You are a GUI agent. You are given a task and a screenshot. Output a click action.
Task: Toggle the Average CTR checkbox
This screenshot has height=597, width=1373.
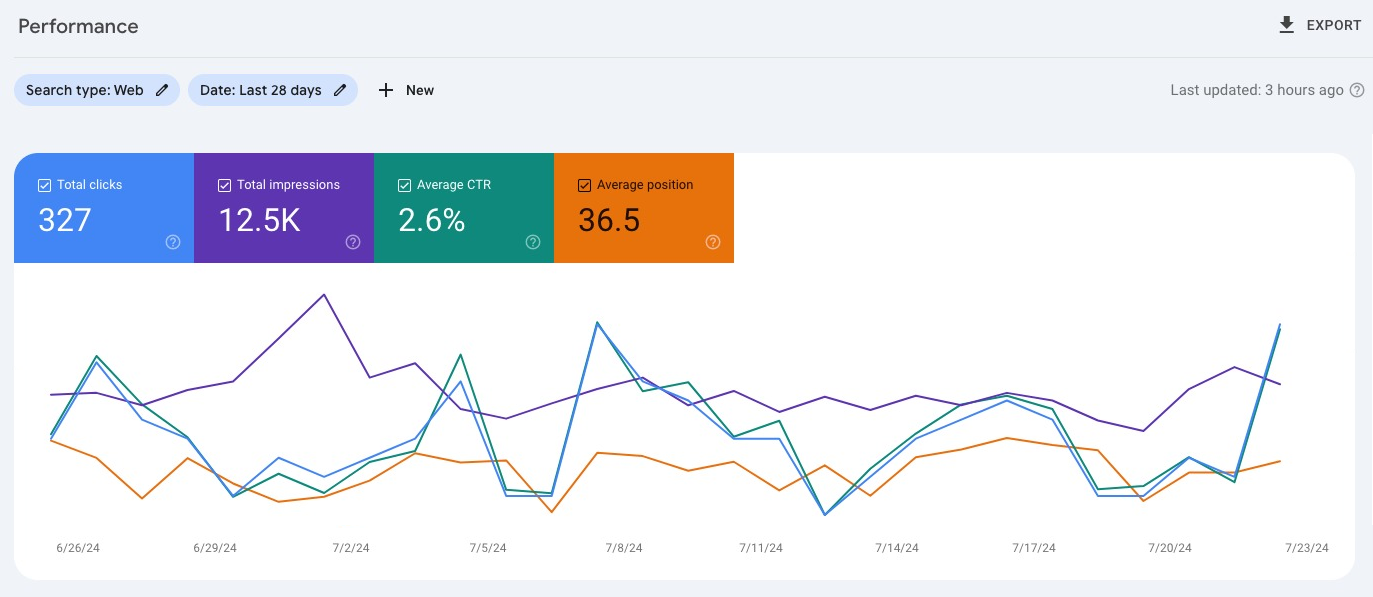tap(404, 185)
